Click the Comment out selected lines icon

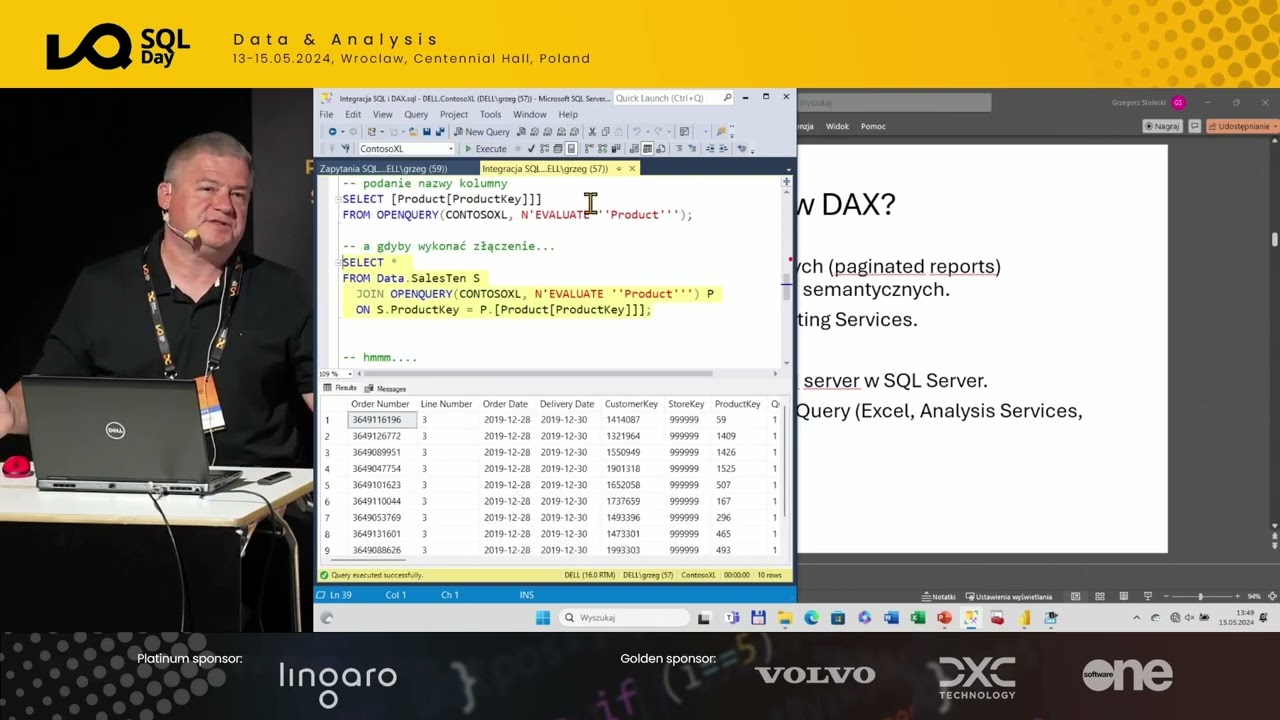click(679, 149)
